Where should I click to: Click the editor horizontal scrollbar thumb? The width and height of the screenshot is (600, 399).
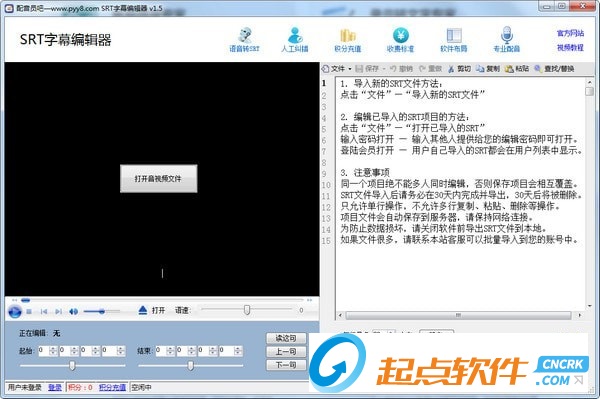tap(458, 315)
